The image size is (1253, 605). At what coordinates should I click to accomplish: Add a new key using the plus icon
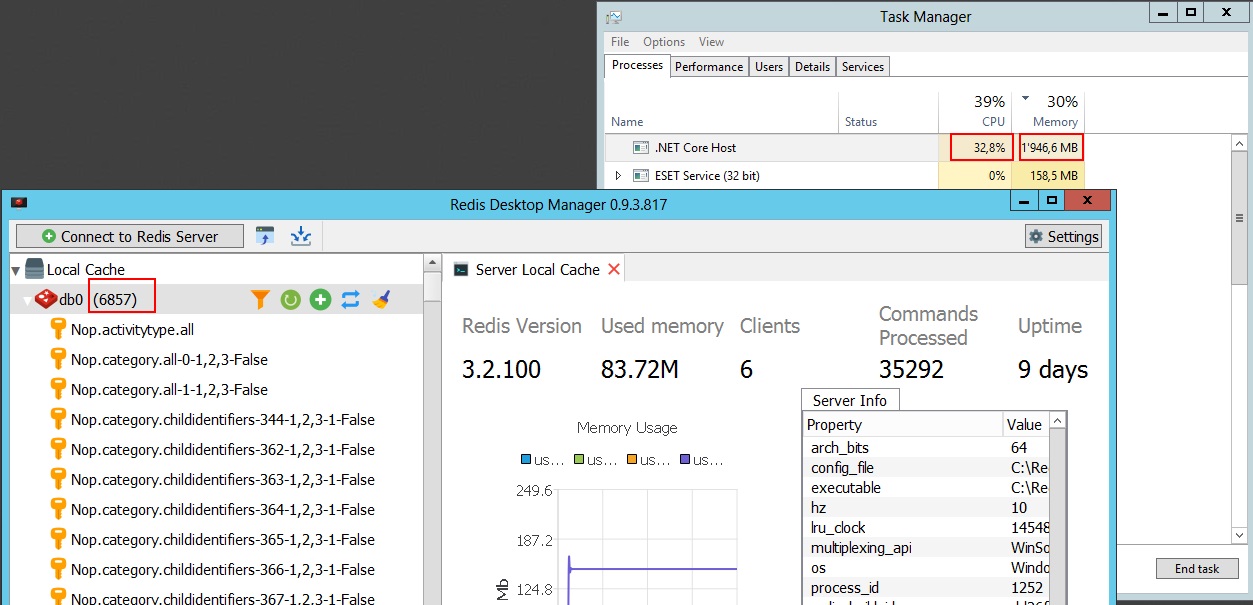[x=320, y=298]
